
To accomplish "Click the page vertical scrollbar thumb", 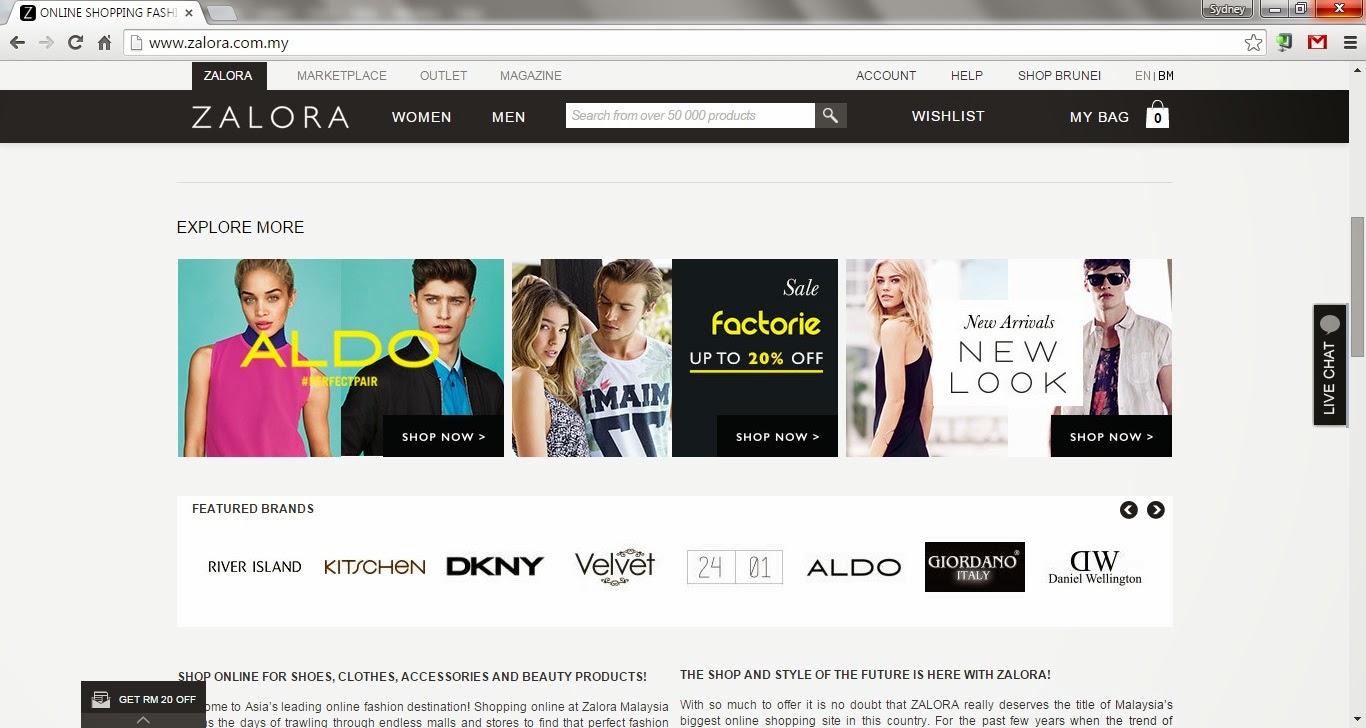I will [x=1357, y=287].
